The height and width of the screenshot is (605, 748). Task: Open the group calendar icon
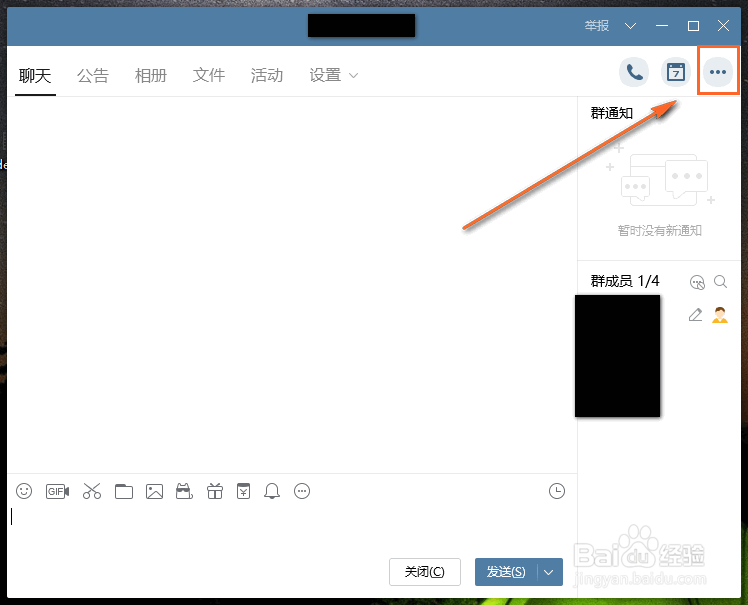pyautogui.click(x=675, y=72)
